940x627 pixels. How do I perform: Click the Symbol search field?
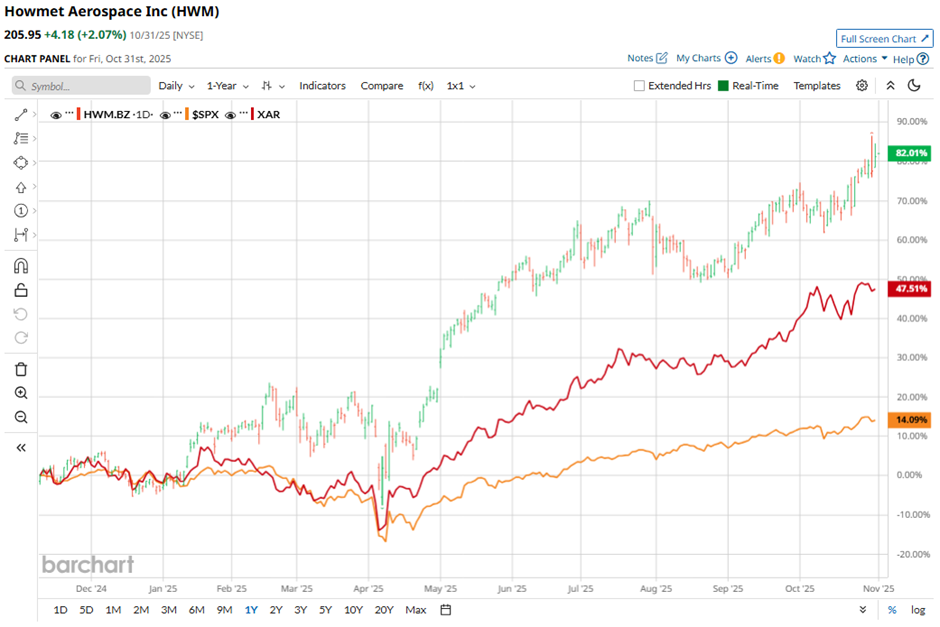(82, 86)
